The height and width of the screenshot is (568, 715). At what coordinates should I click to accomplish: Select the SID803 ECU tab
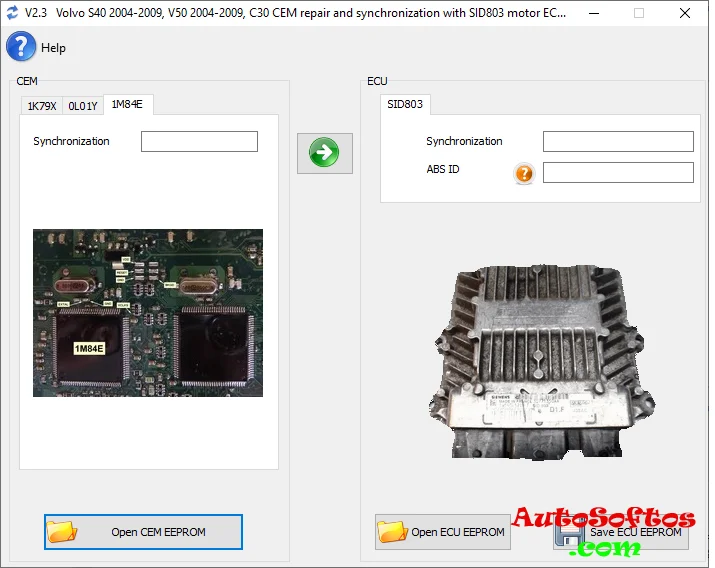[405, 105]
